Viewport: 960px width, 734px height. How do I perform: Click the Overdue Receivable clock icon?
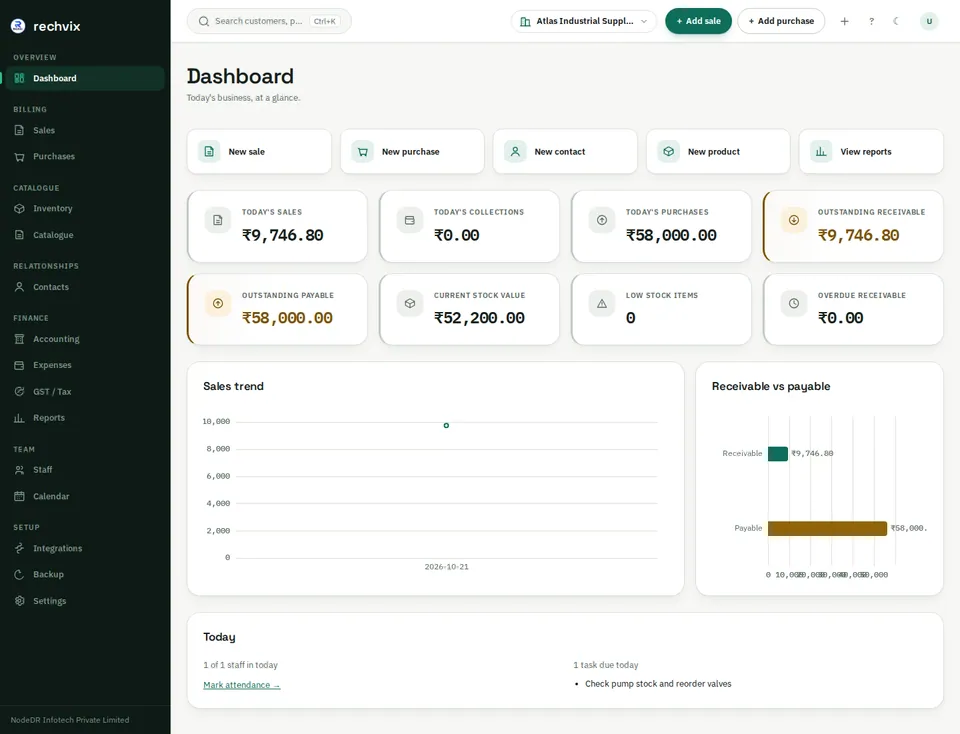coord(793,304)
